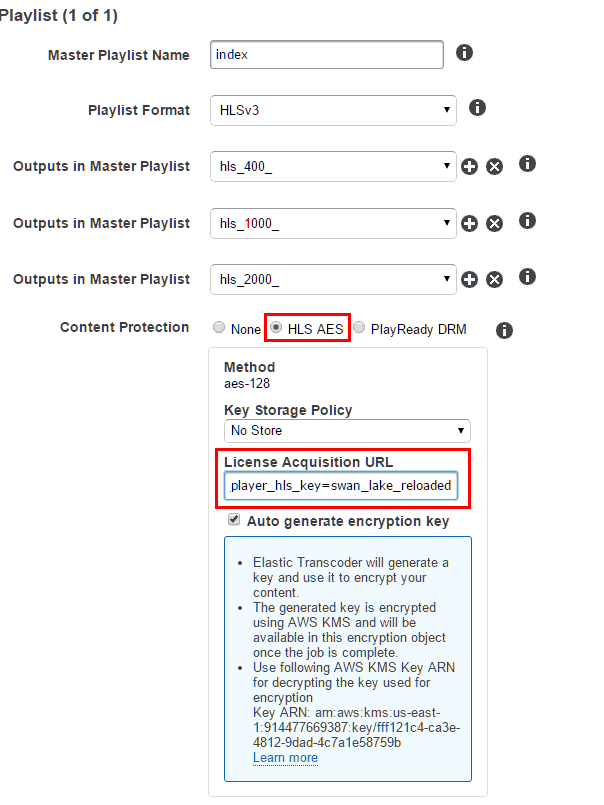The image size is (604, 805).
Task: Click the License Acquisition URL field
Action: pyautogui.click(x=341, y=486)
